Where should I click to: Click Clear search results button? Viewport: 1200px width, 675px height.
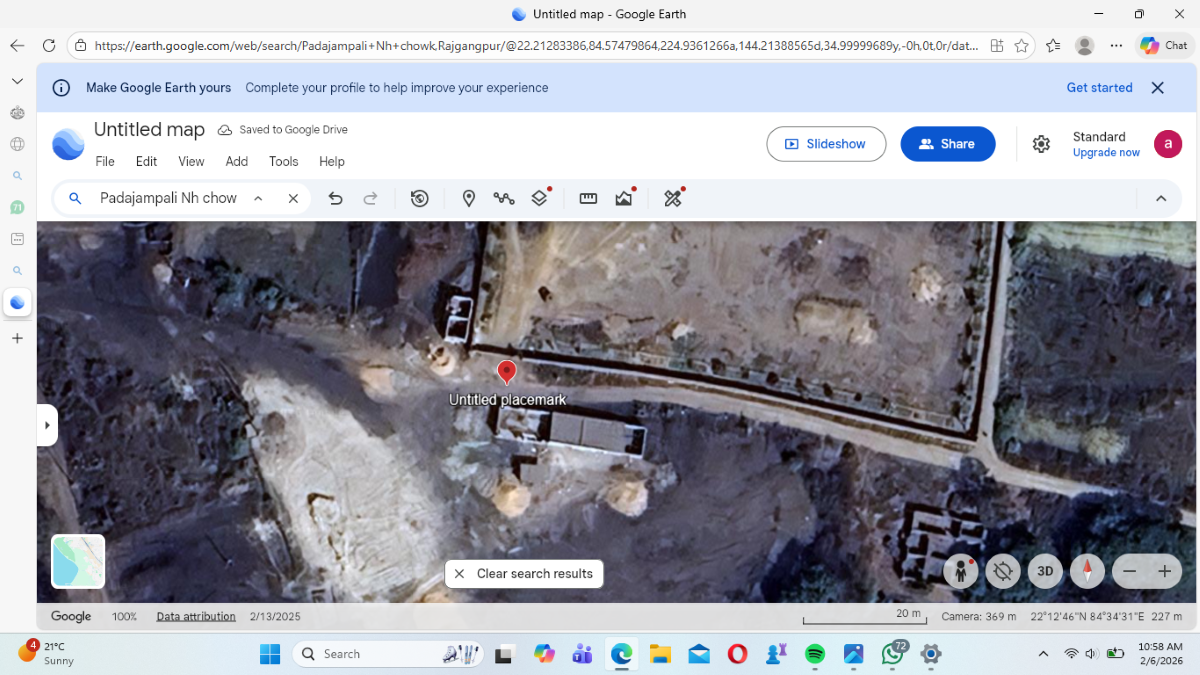click(524, 574)
